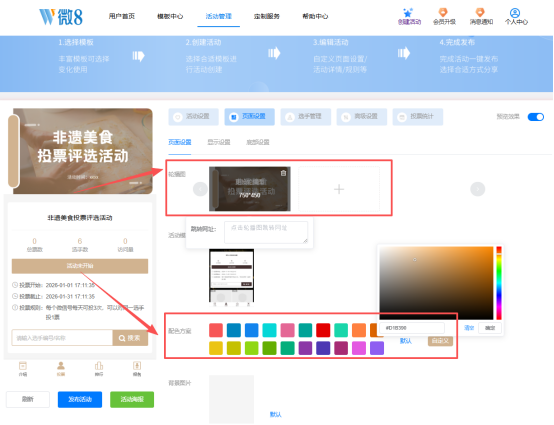Open 个人中心 profile icon

tap(515, 13)
